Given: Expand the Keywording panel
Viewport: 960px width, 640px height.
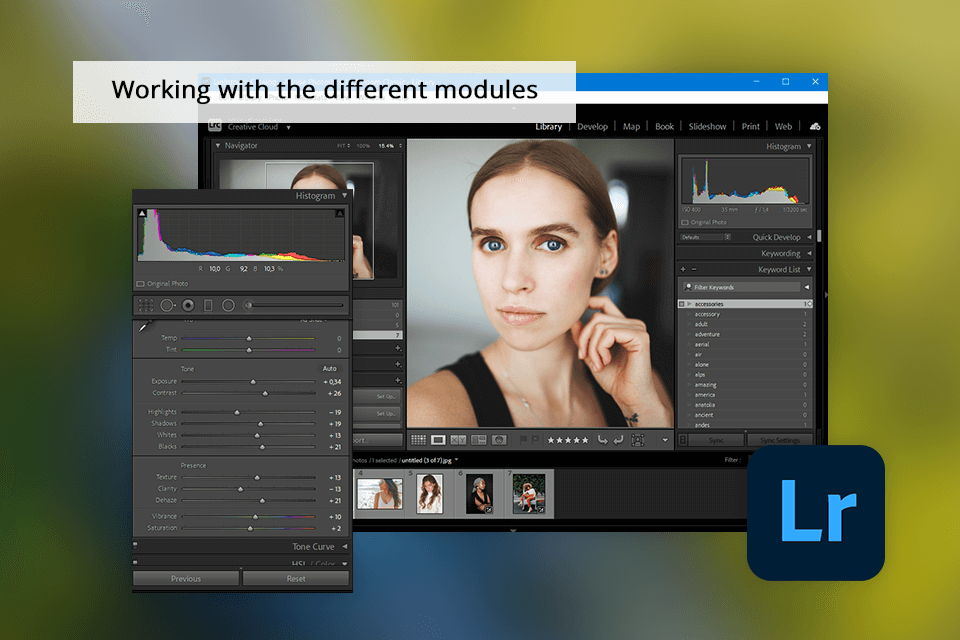Looking at the screenshot, I should tap(809, 253).
